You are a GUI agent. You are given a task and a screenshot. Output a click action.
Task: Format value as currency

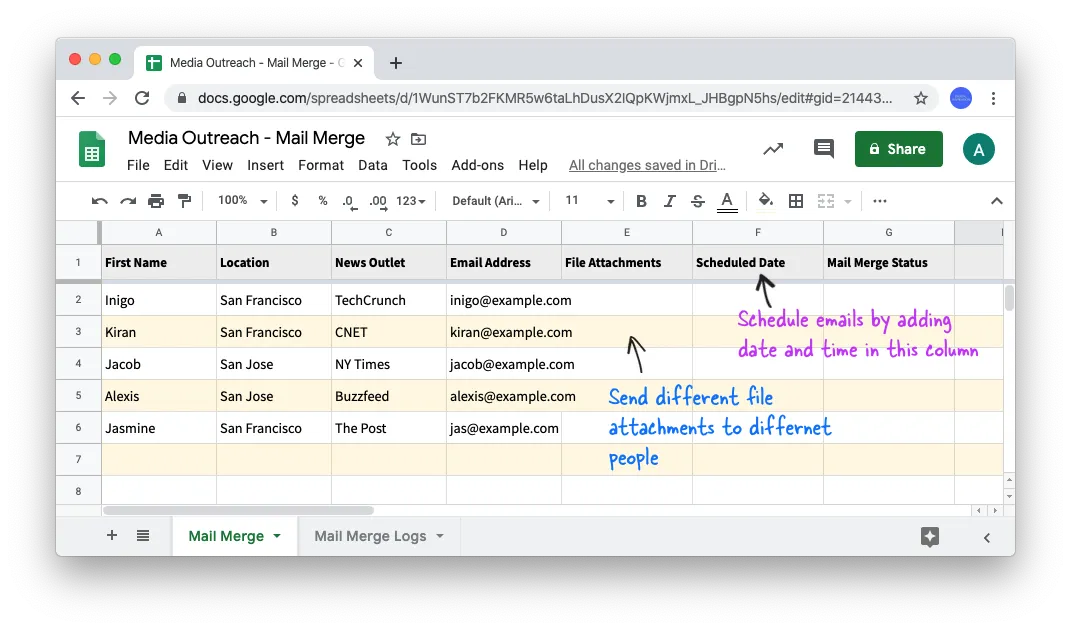(294, 200)
